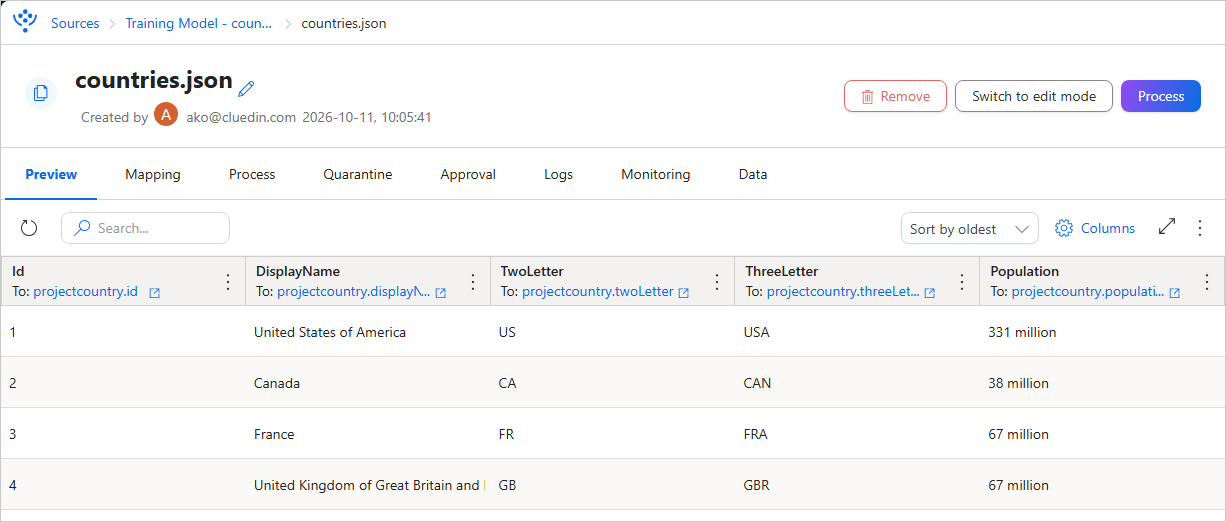1226x522 pixels.
Task: Open external link icon for projectcountry.displayName
Action: [441, 293]
